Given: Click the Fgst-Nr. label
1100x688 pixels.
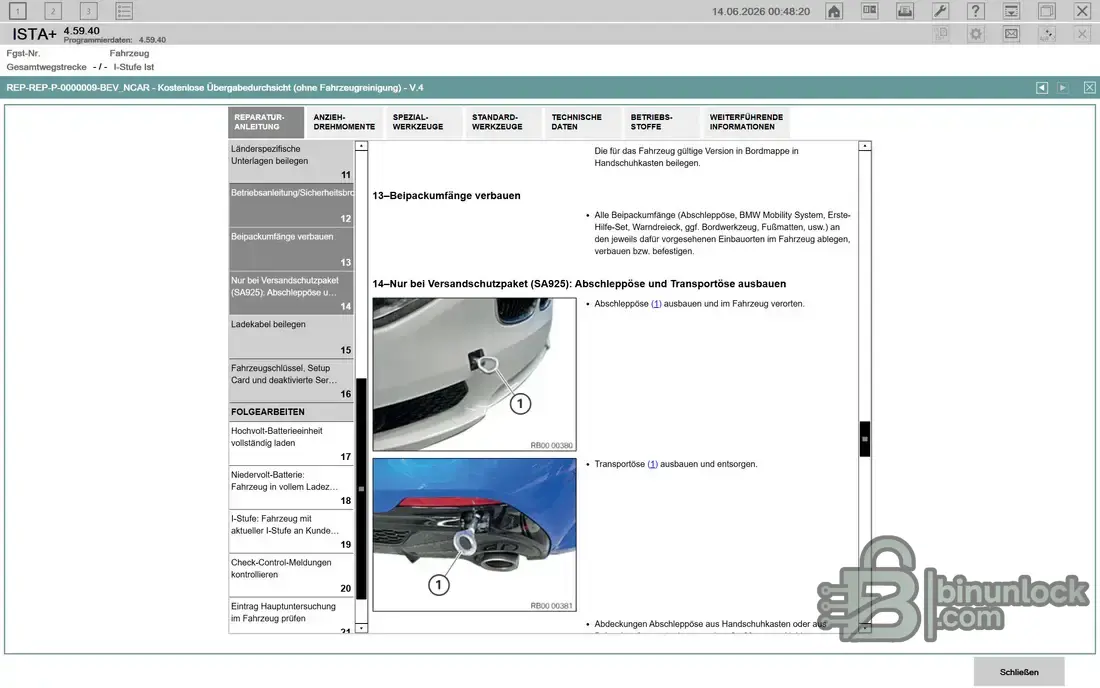Looking at the screenshot, I should coord(23,53).
